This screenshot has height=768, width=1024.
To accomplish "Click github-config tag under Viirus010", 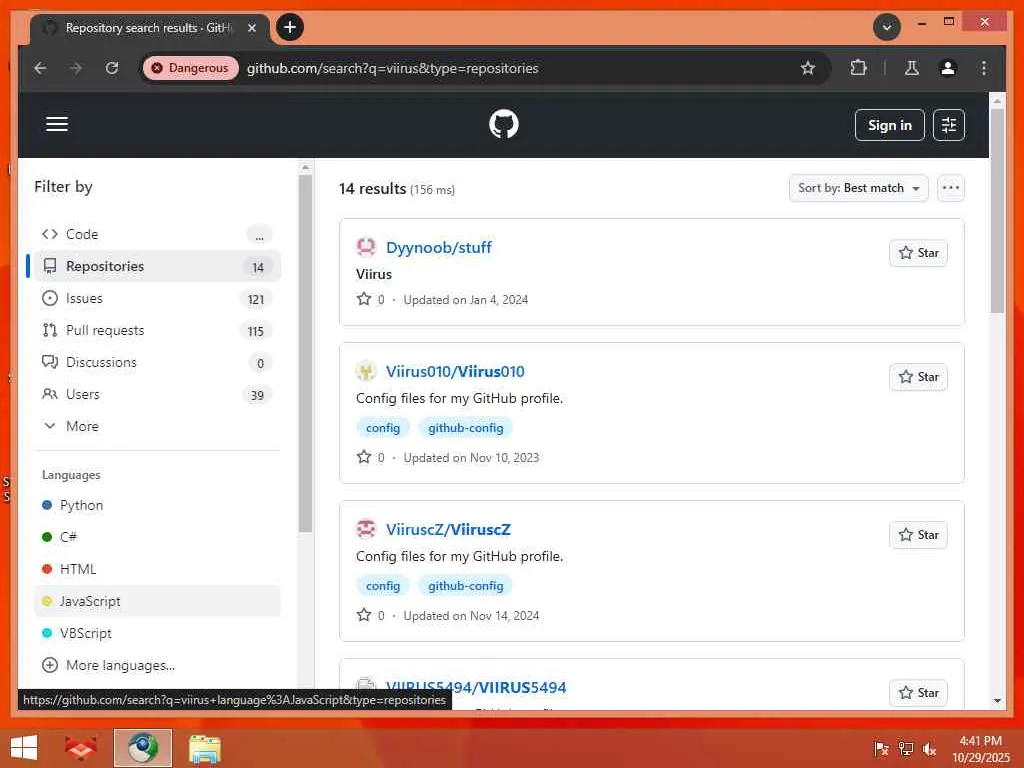I will 466,428.
